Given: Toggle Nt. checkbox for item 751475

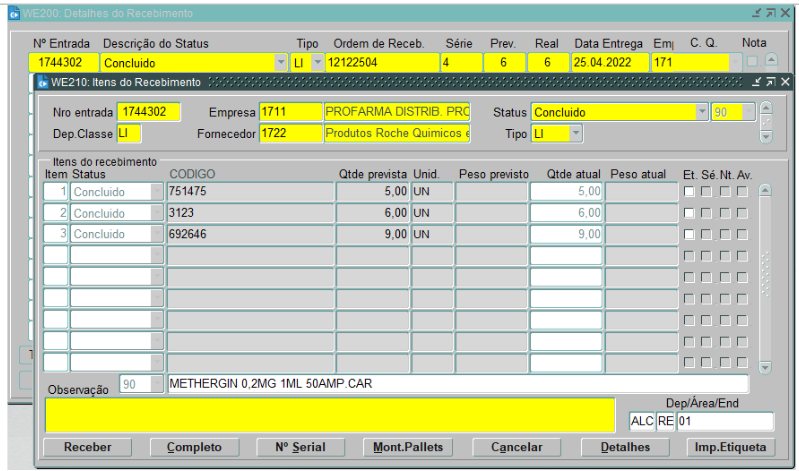Looking at the screenshot, I should 725,192.
